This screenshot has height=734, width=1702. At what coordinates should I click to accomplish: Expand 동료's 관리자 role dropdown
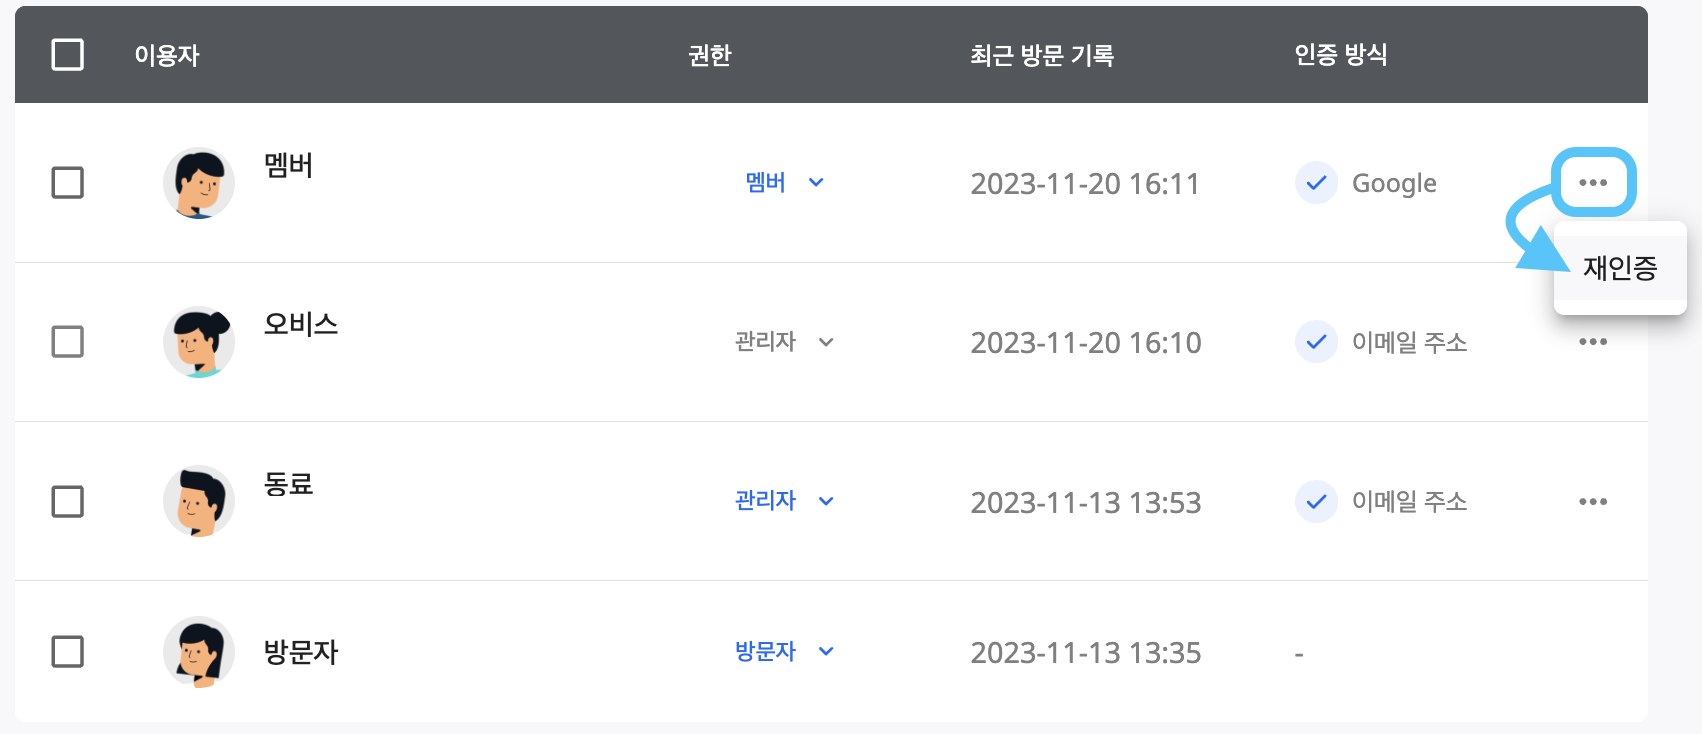coord(785,501)
